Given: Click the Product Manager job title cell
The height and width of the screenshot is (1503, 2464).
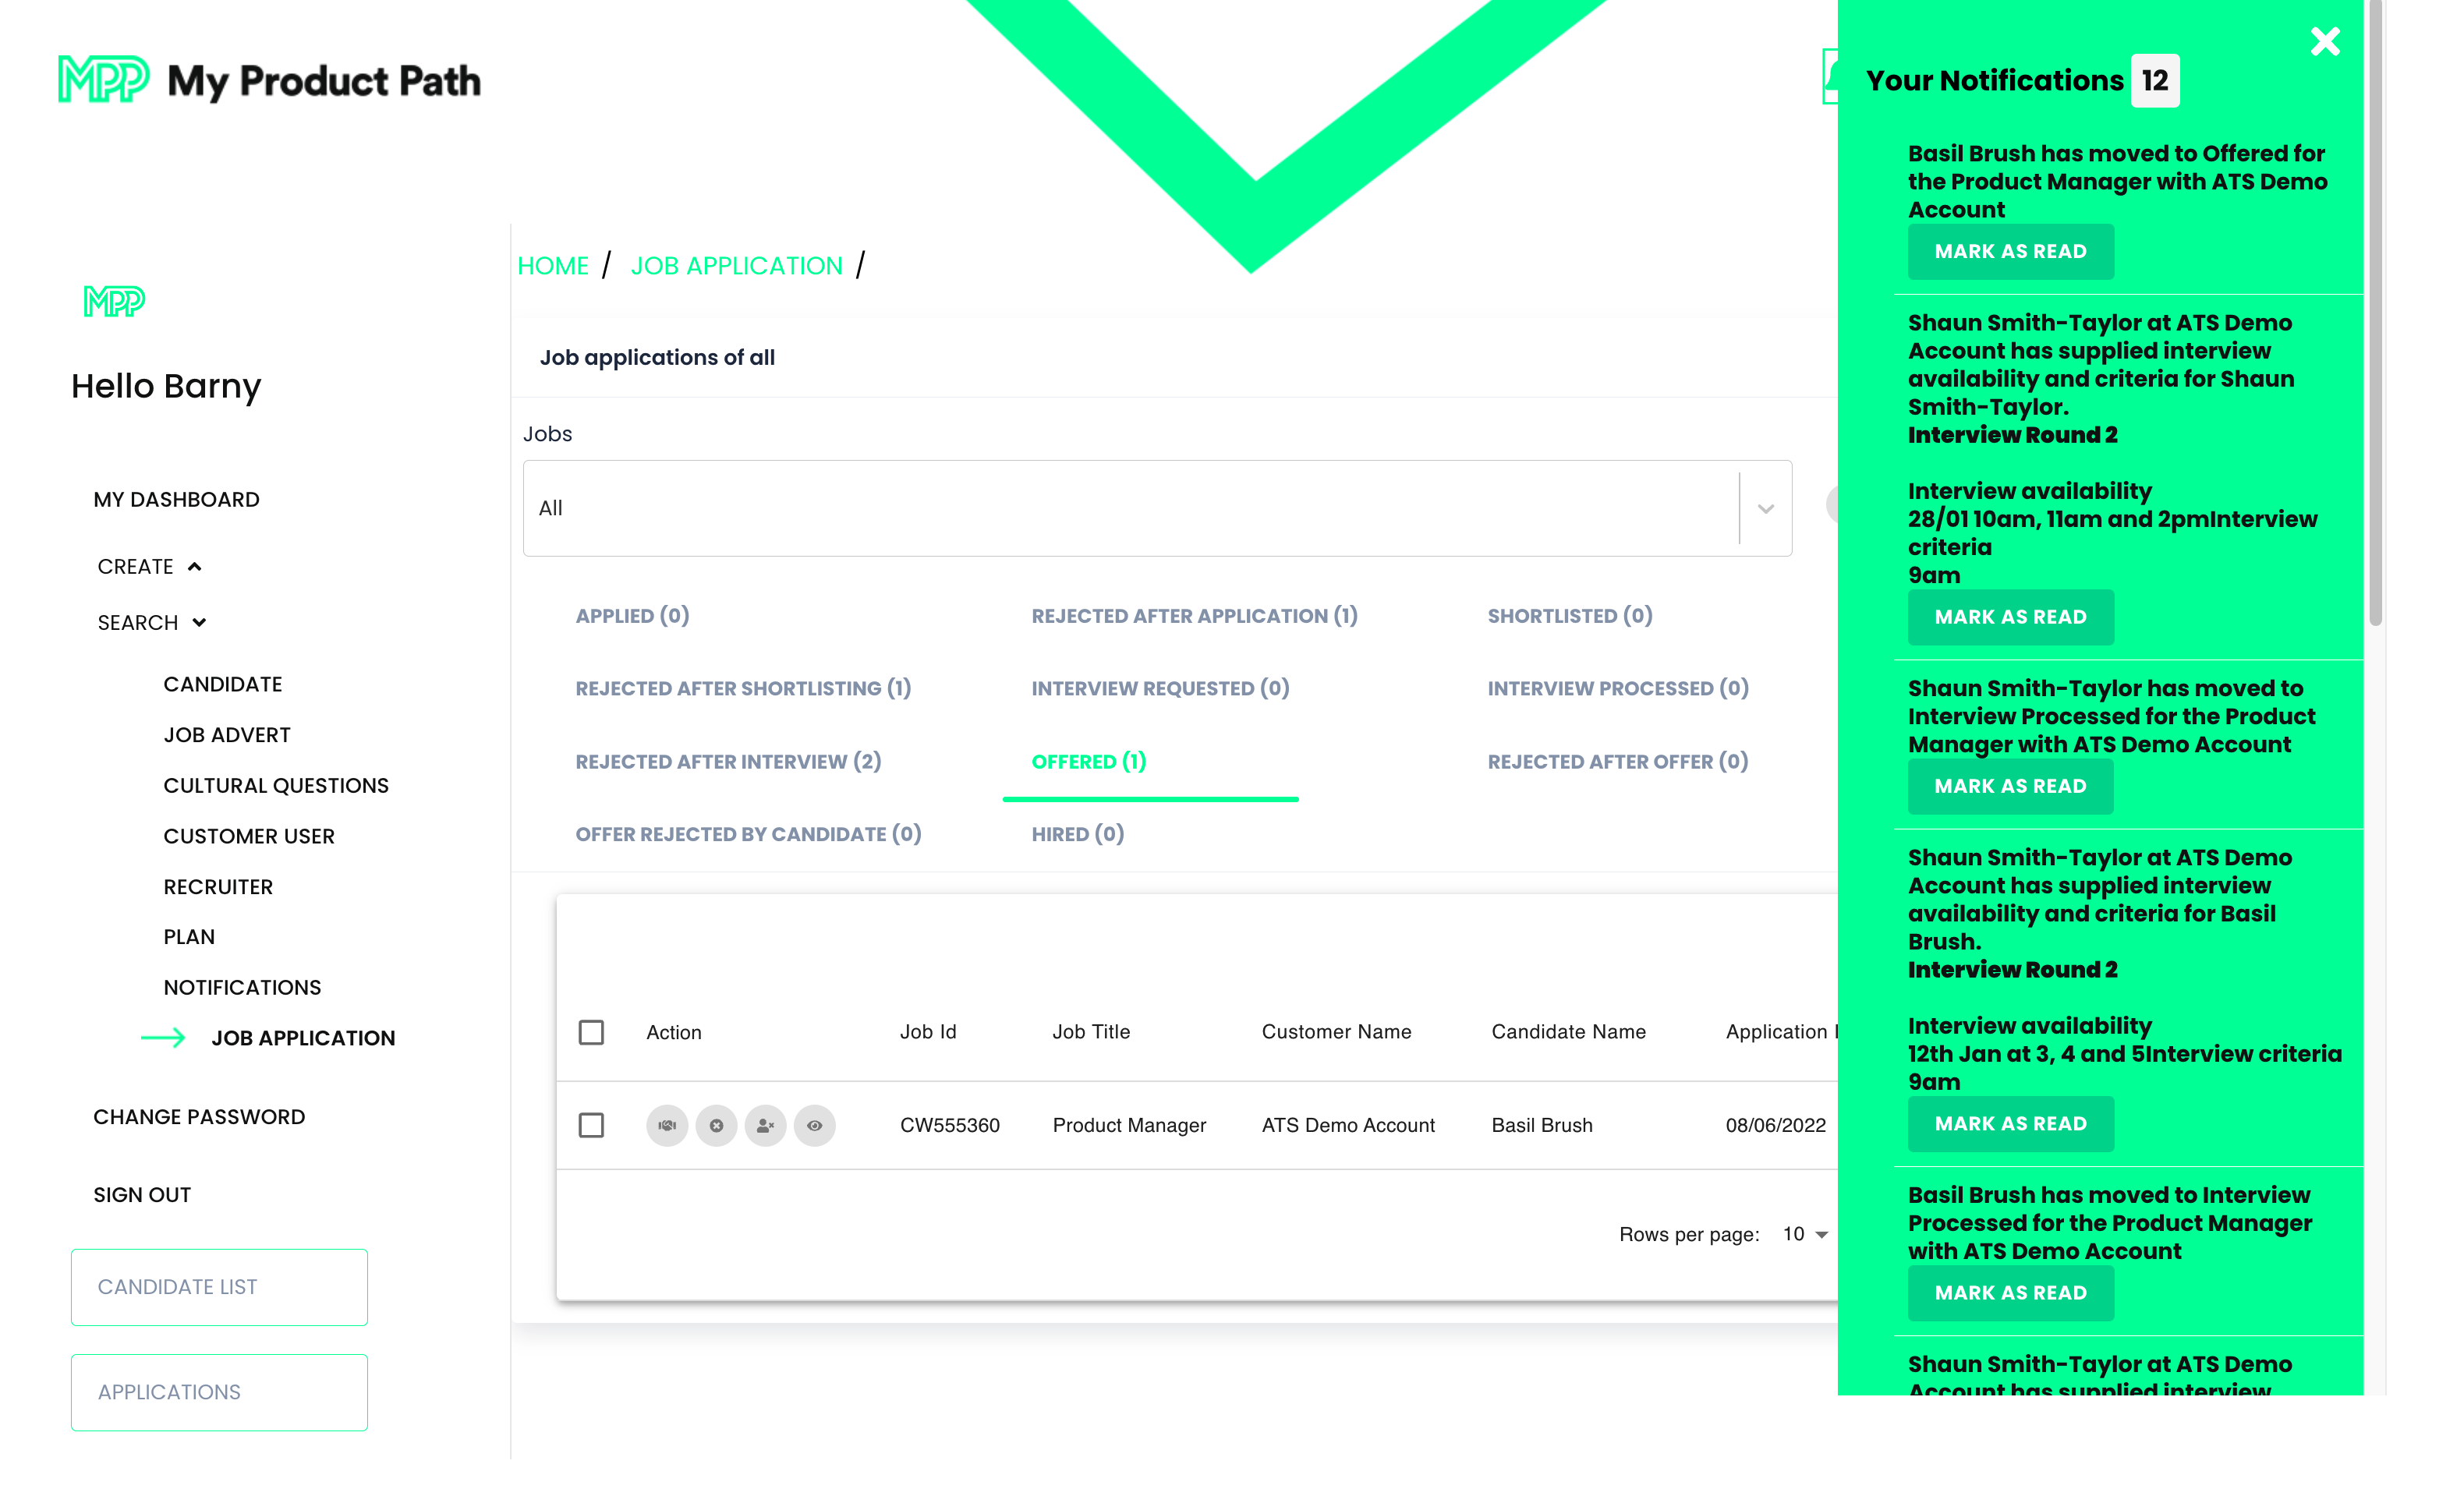Looking at the screenshot, I should click(1129, 1125).
